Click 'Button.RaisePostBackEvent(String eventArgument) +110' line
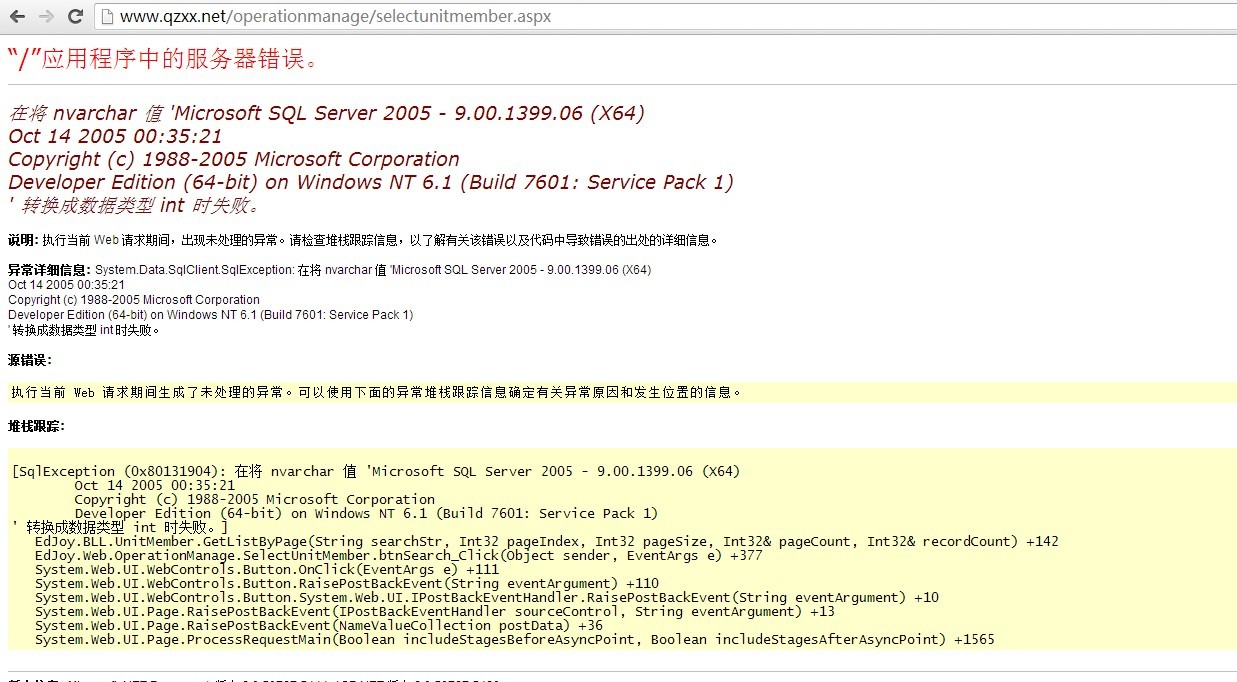The image size is (1237, 682). pyautogui.click(x=346, y=583)
